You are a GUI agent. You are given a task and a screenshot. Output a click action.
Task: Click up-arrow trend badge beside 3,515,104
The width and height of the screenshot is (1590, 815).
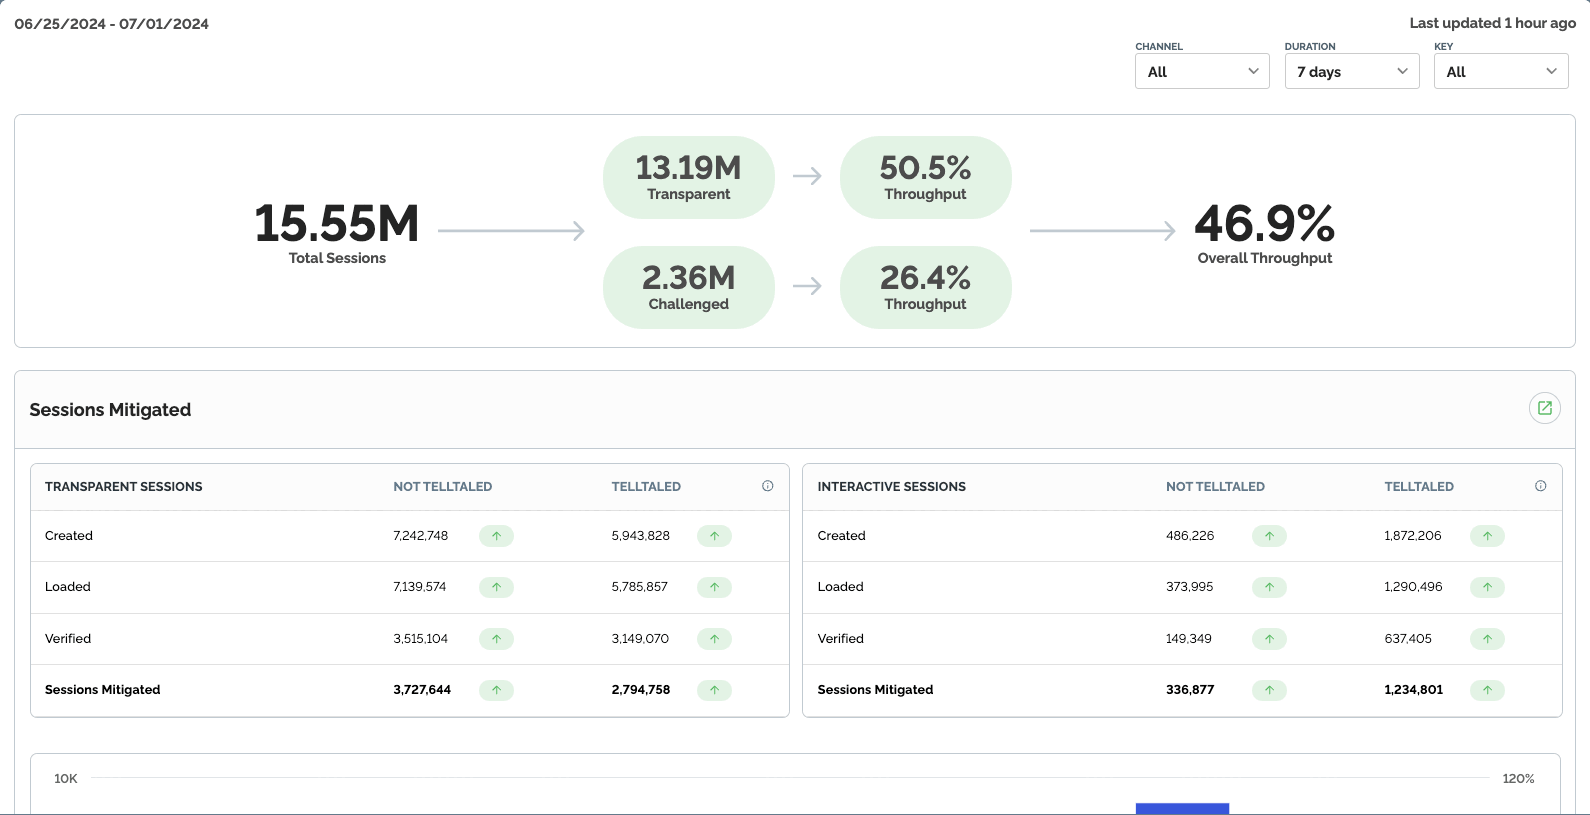496,639
